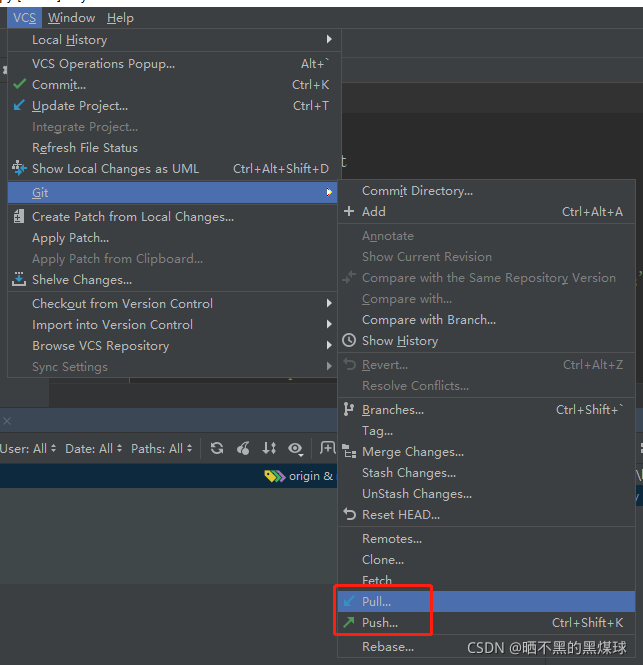Select Add in Git submenu
643x665 pixels.
point(486,211)
